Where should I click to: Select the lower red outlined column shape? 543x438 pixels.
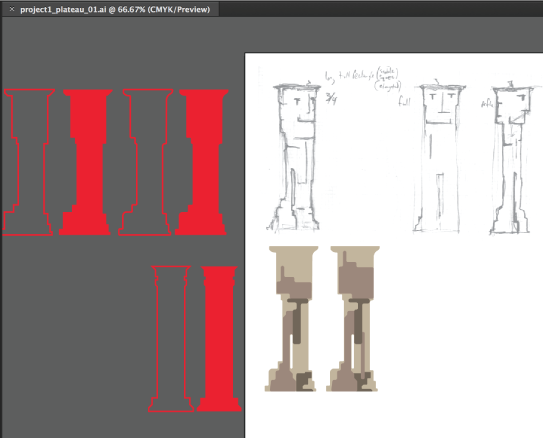(x=171, y=339)
